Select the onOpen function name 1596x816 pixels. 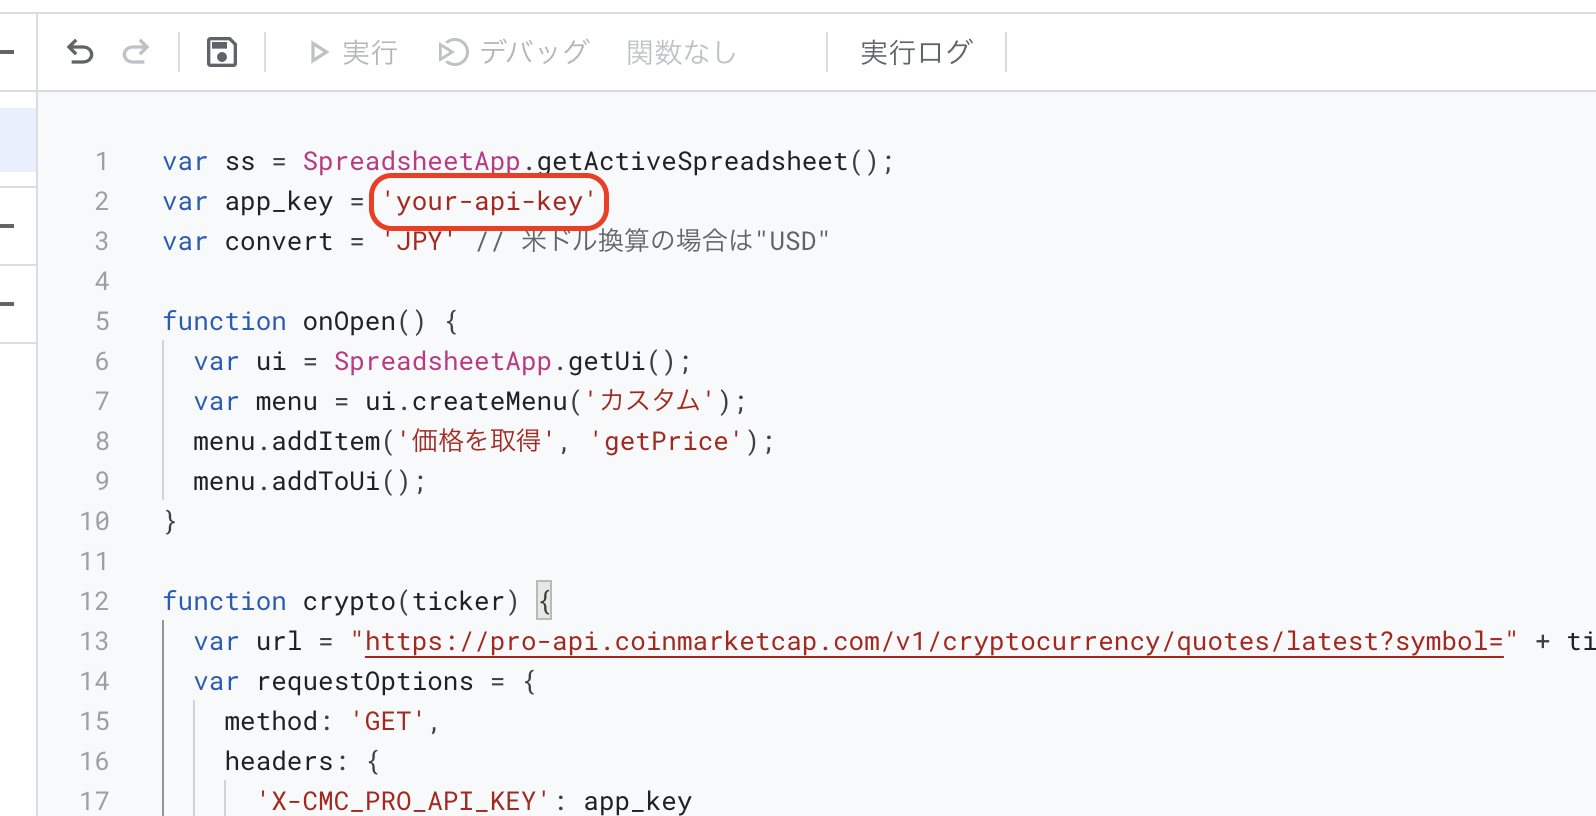click(349, 321)
